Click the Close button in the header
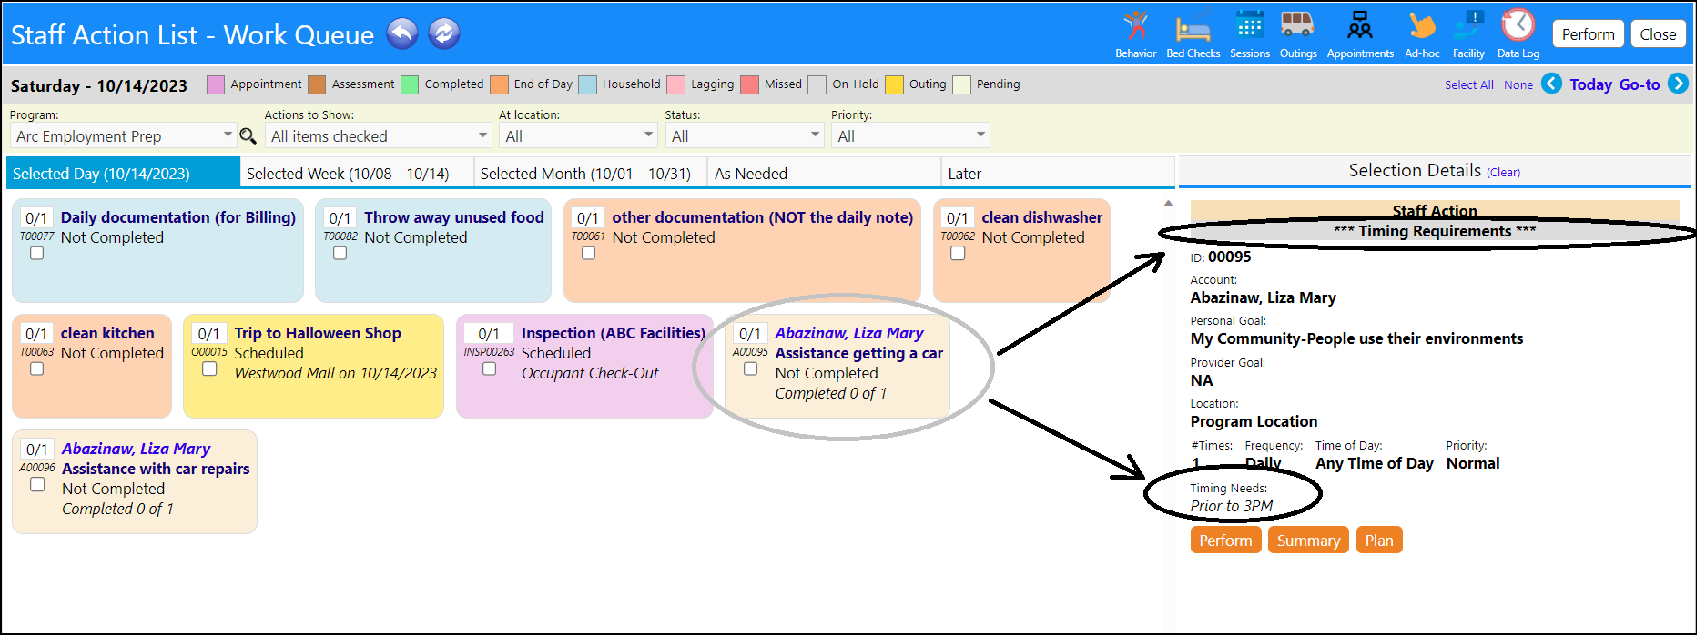 point(1658,34)
